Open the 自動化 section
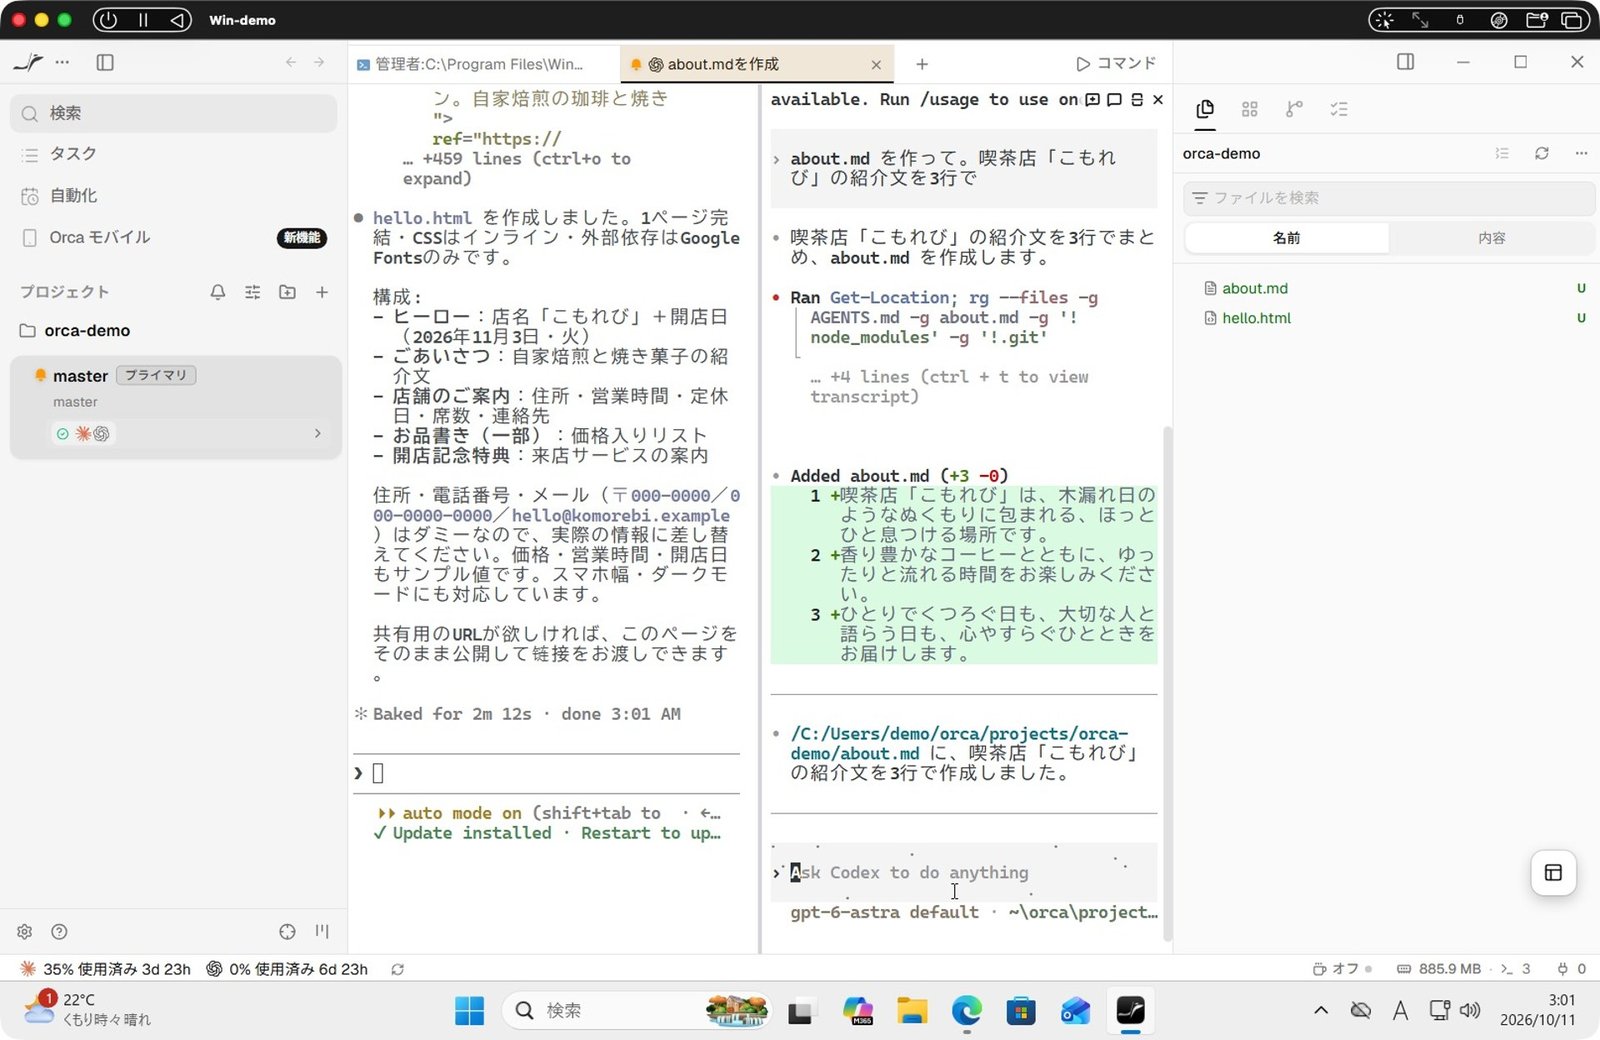1600x1040 pixels. [x=174, y=196]
